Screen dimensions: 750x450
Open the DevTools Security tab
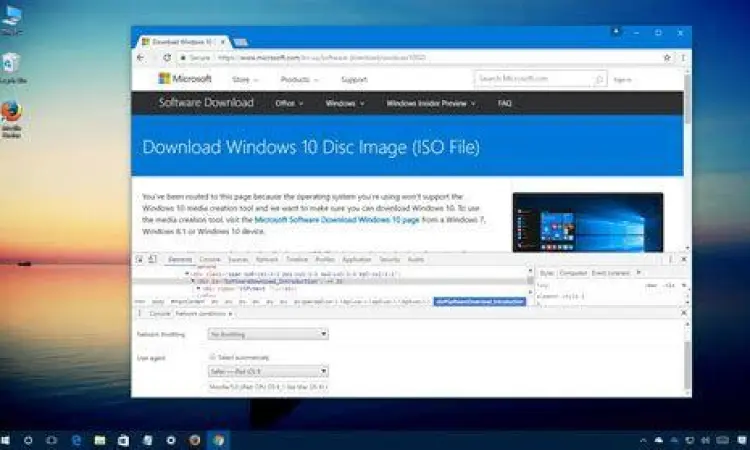[x=389, y=259]
